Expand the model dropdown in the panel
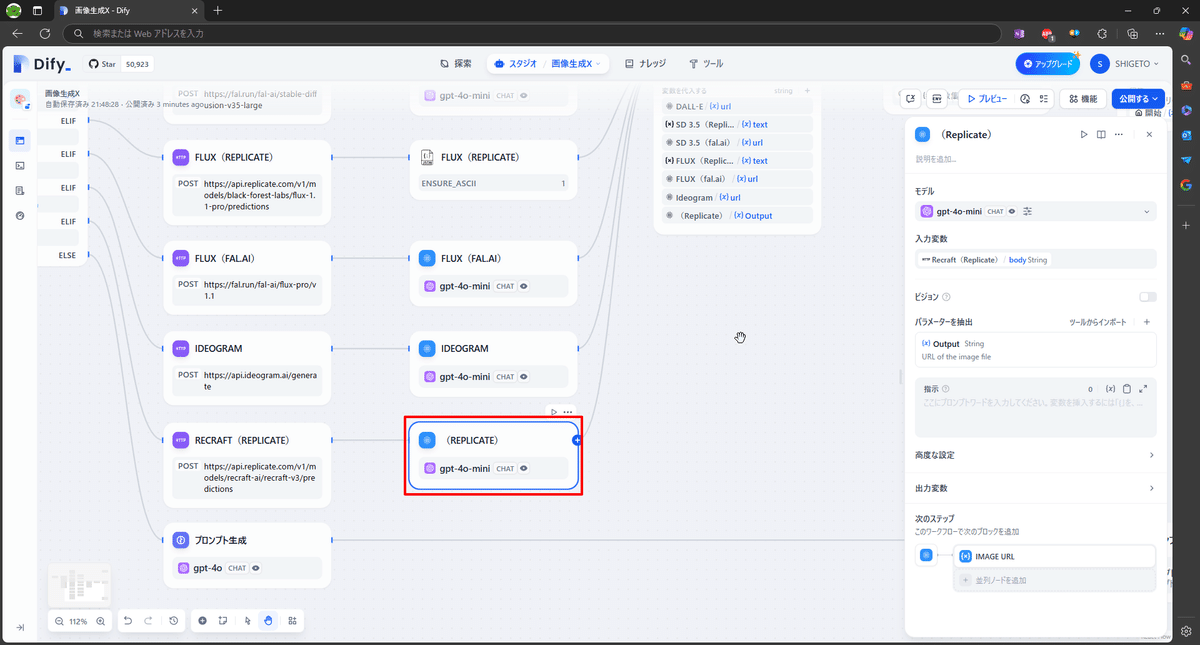The image size is (1200, 645). (1146, 211)
